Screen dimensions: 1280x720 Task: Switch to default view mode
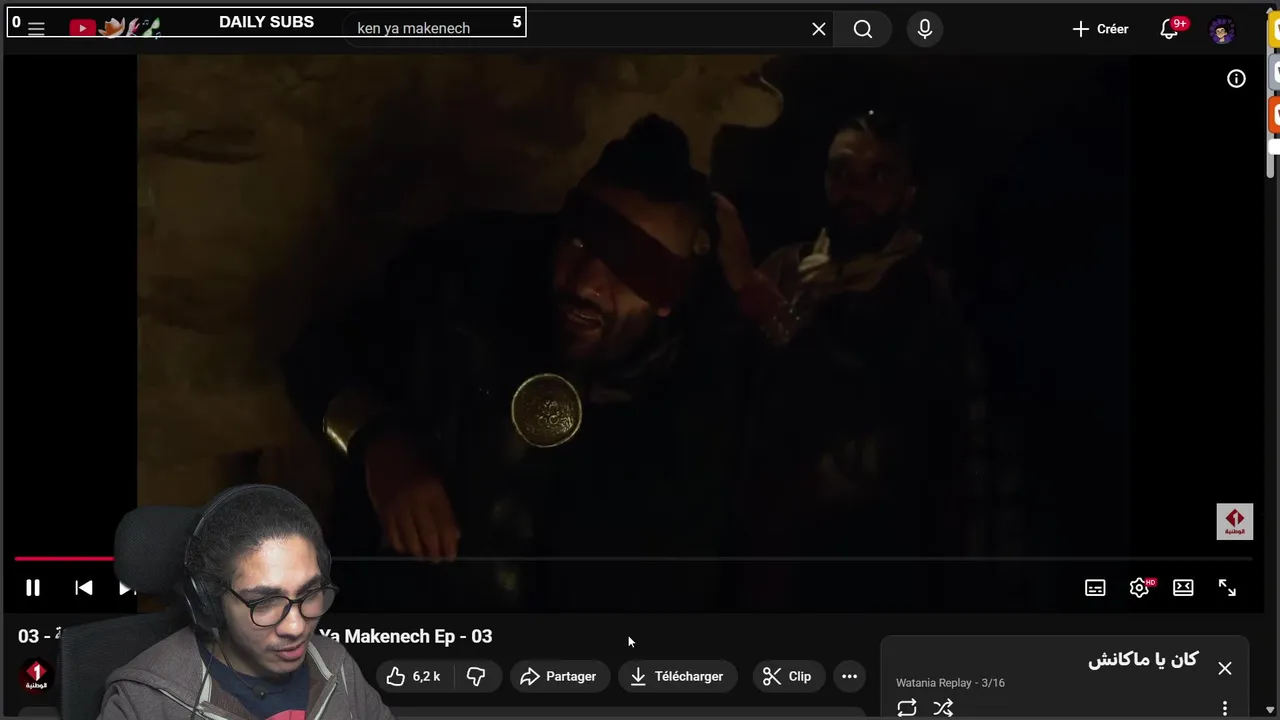coord(1183,588)
